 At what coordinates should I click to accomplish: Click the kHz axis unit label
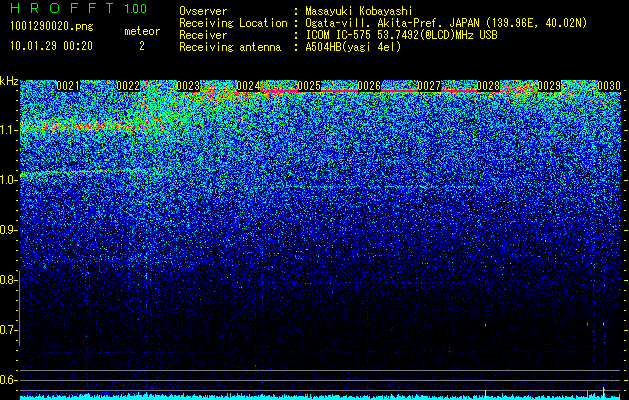pyautogui.click(x=9, y=81)
